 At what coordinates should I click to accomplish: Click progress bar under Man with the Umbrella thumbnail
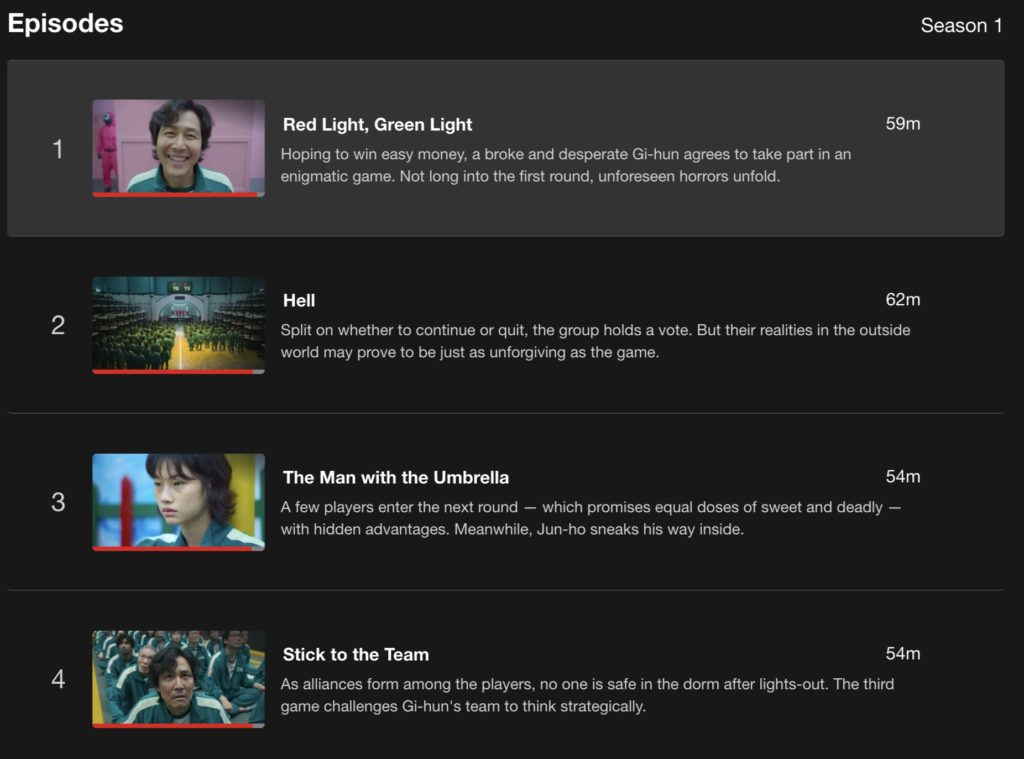click(178, 549)
